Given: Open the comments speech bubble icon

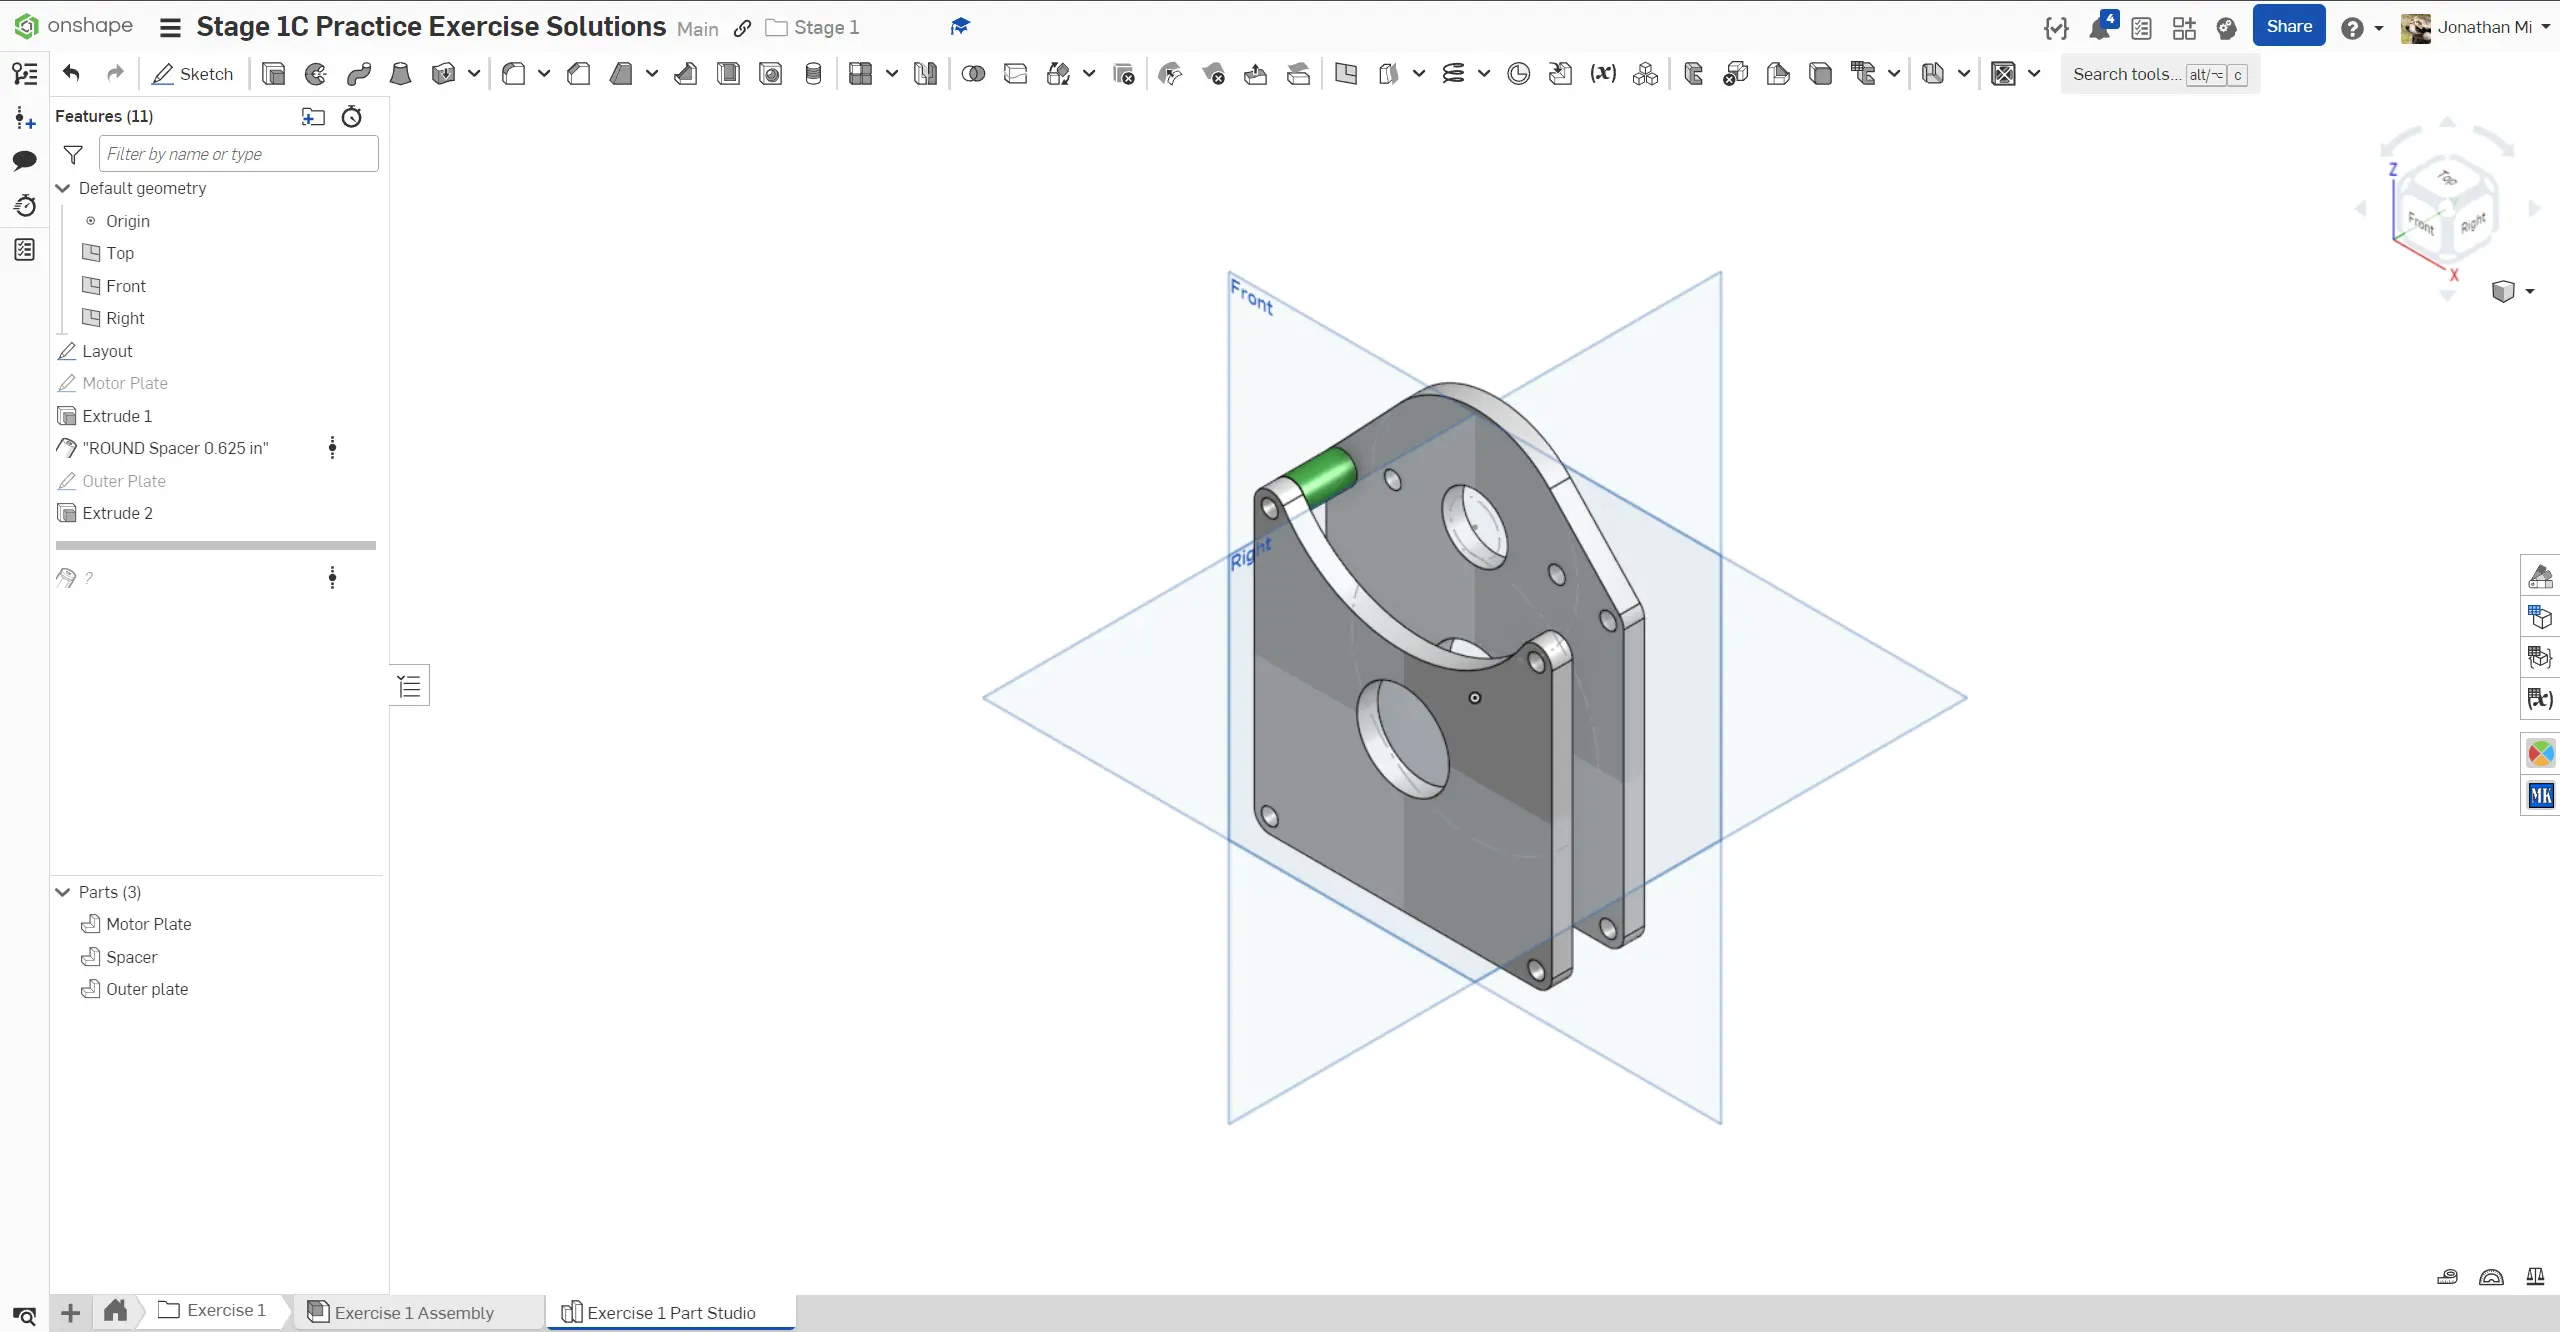Looking at the screenshot, I should [x=25, y=160].
